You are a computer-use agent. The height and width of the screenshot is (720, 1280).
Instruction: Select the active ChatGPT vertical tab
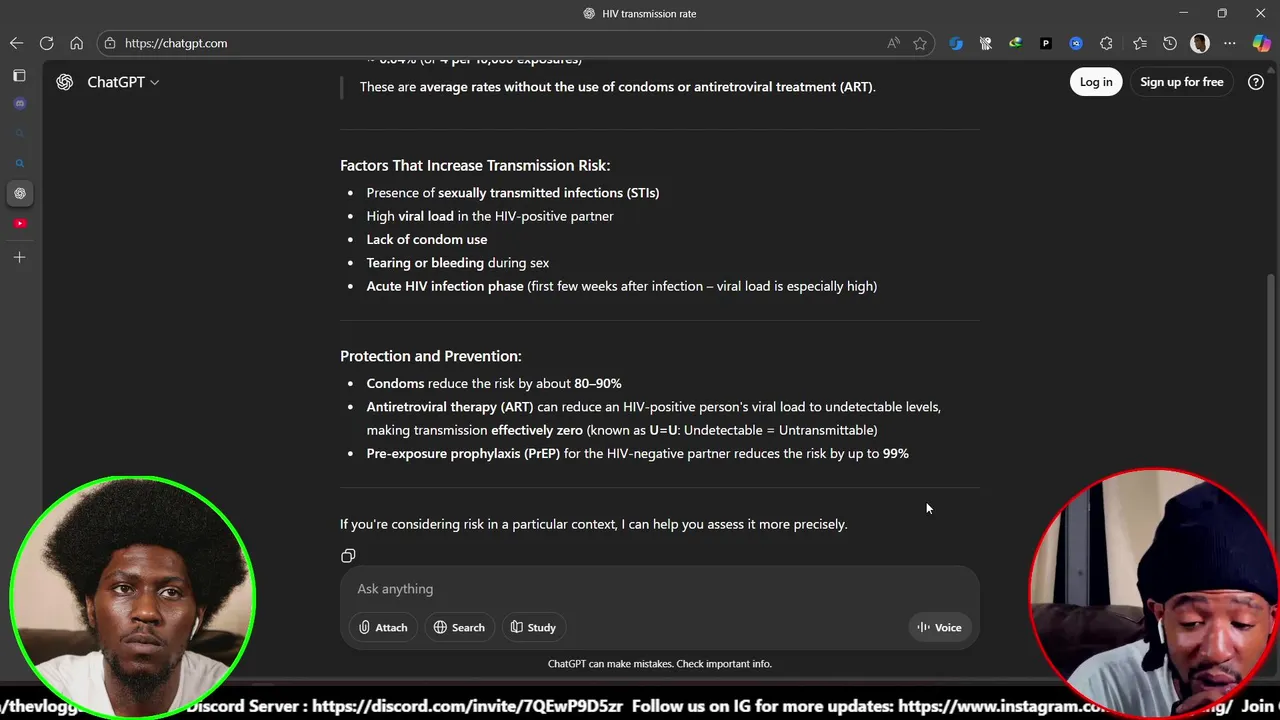19,193
